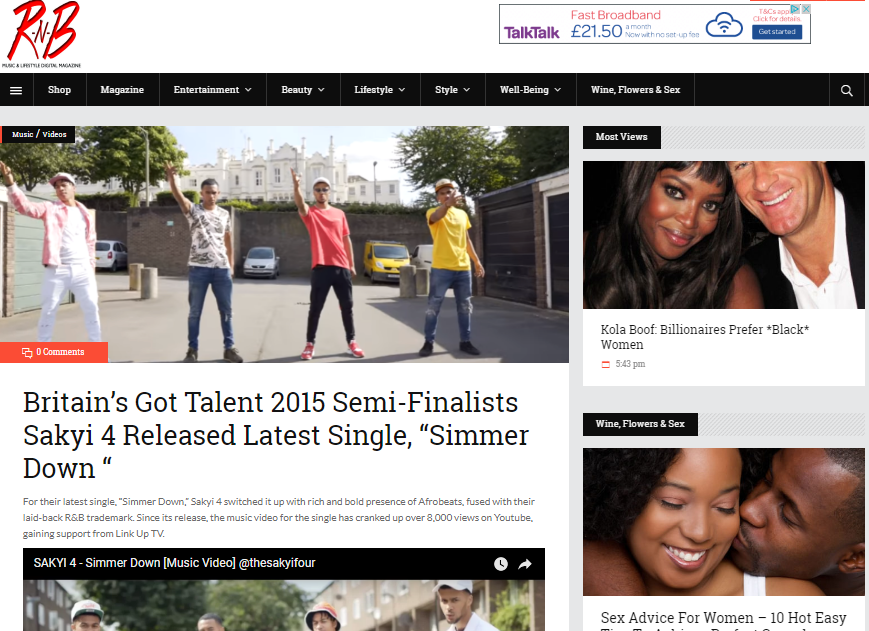Select the Shop menu item
869x631 pixels.
(x=59, y=90)
